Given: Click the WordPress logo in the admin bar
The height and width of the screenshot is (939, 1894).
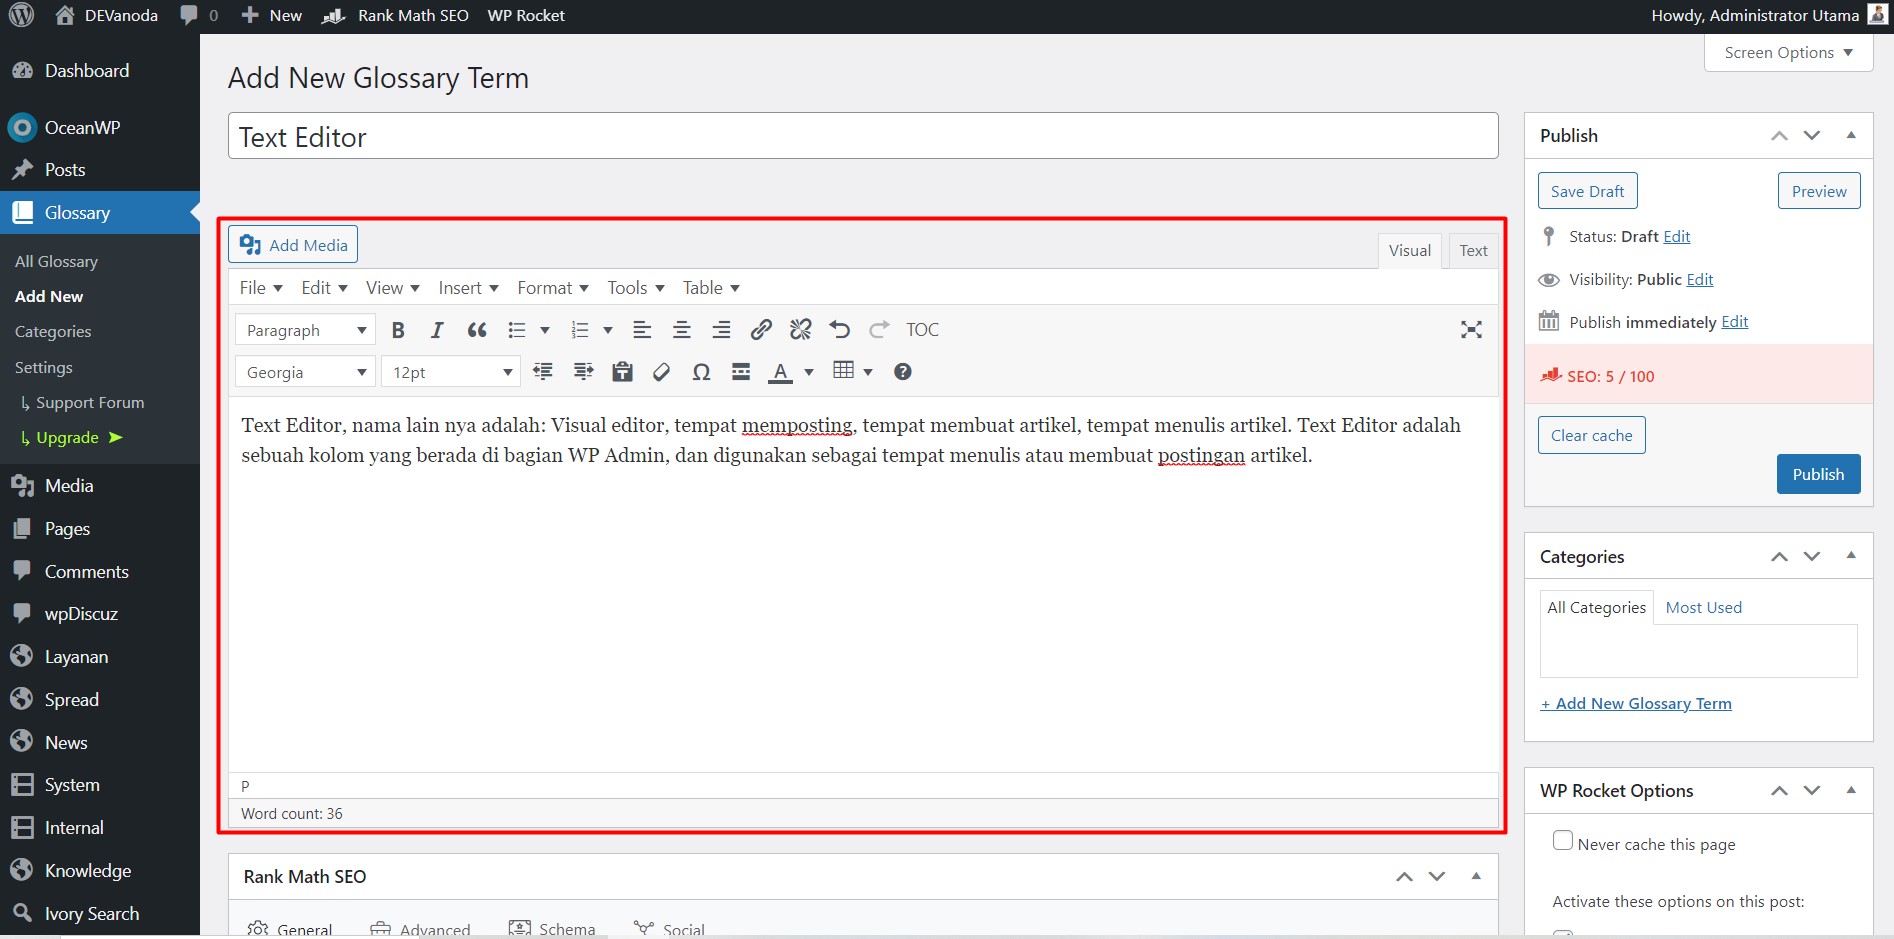Looking at the screenshot, I should click(x=22, y=15).
